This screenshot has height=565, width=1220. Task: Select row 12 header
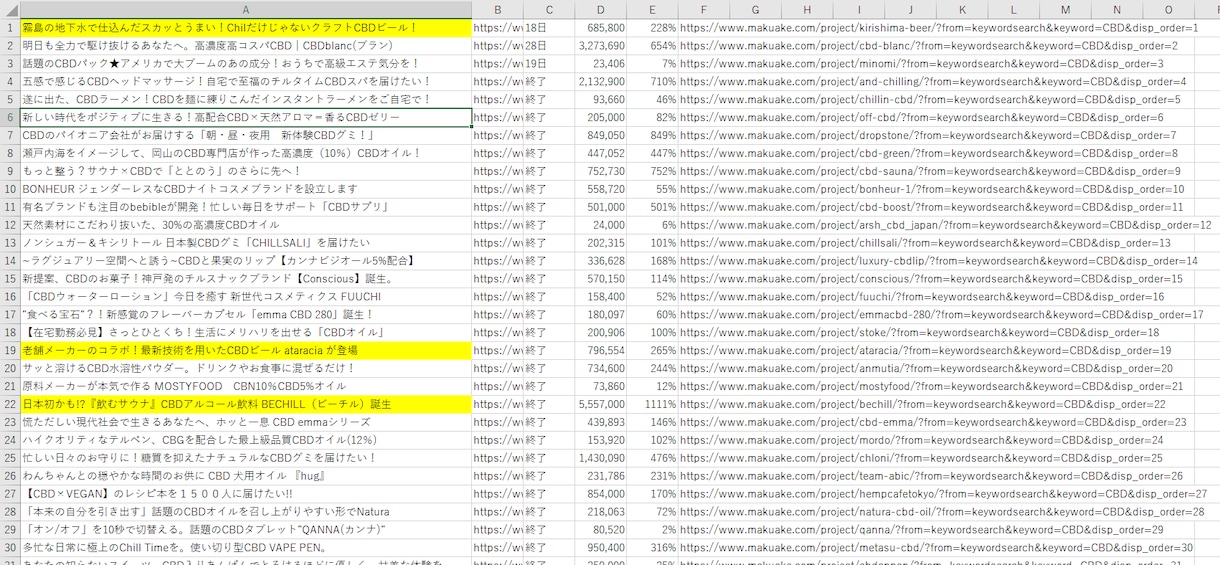[9, 225]
